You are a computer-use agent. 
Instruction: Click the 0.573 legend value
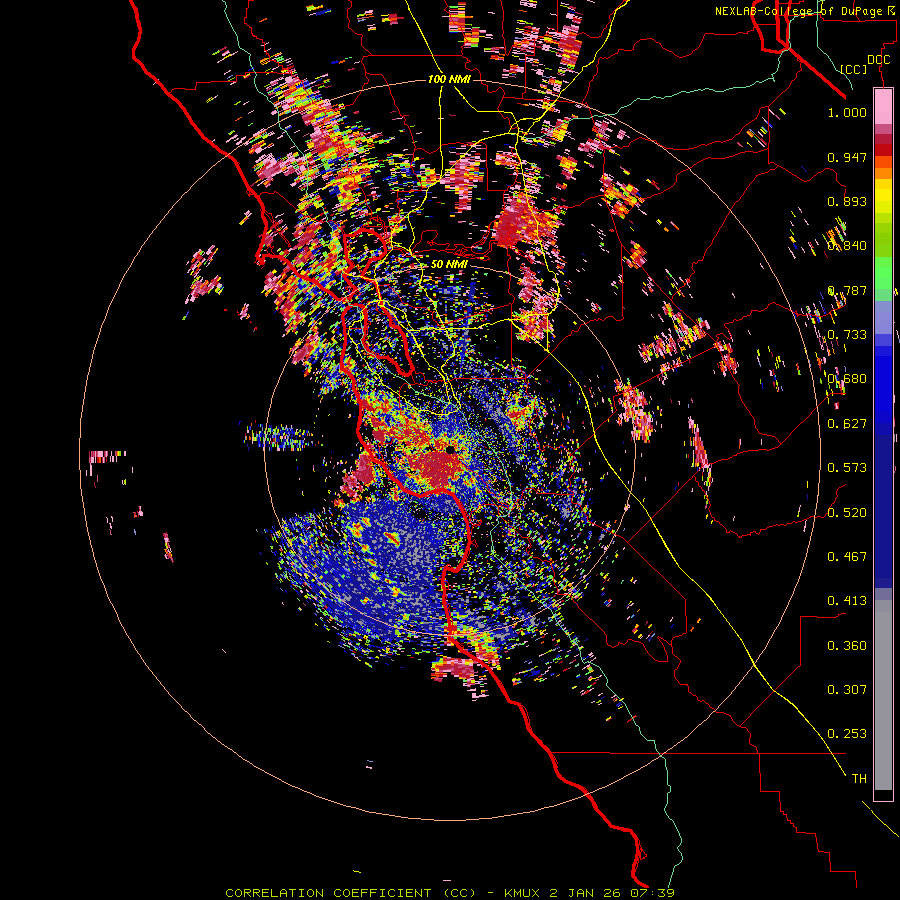pyautogui.click(x=847, y=468)
